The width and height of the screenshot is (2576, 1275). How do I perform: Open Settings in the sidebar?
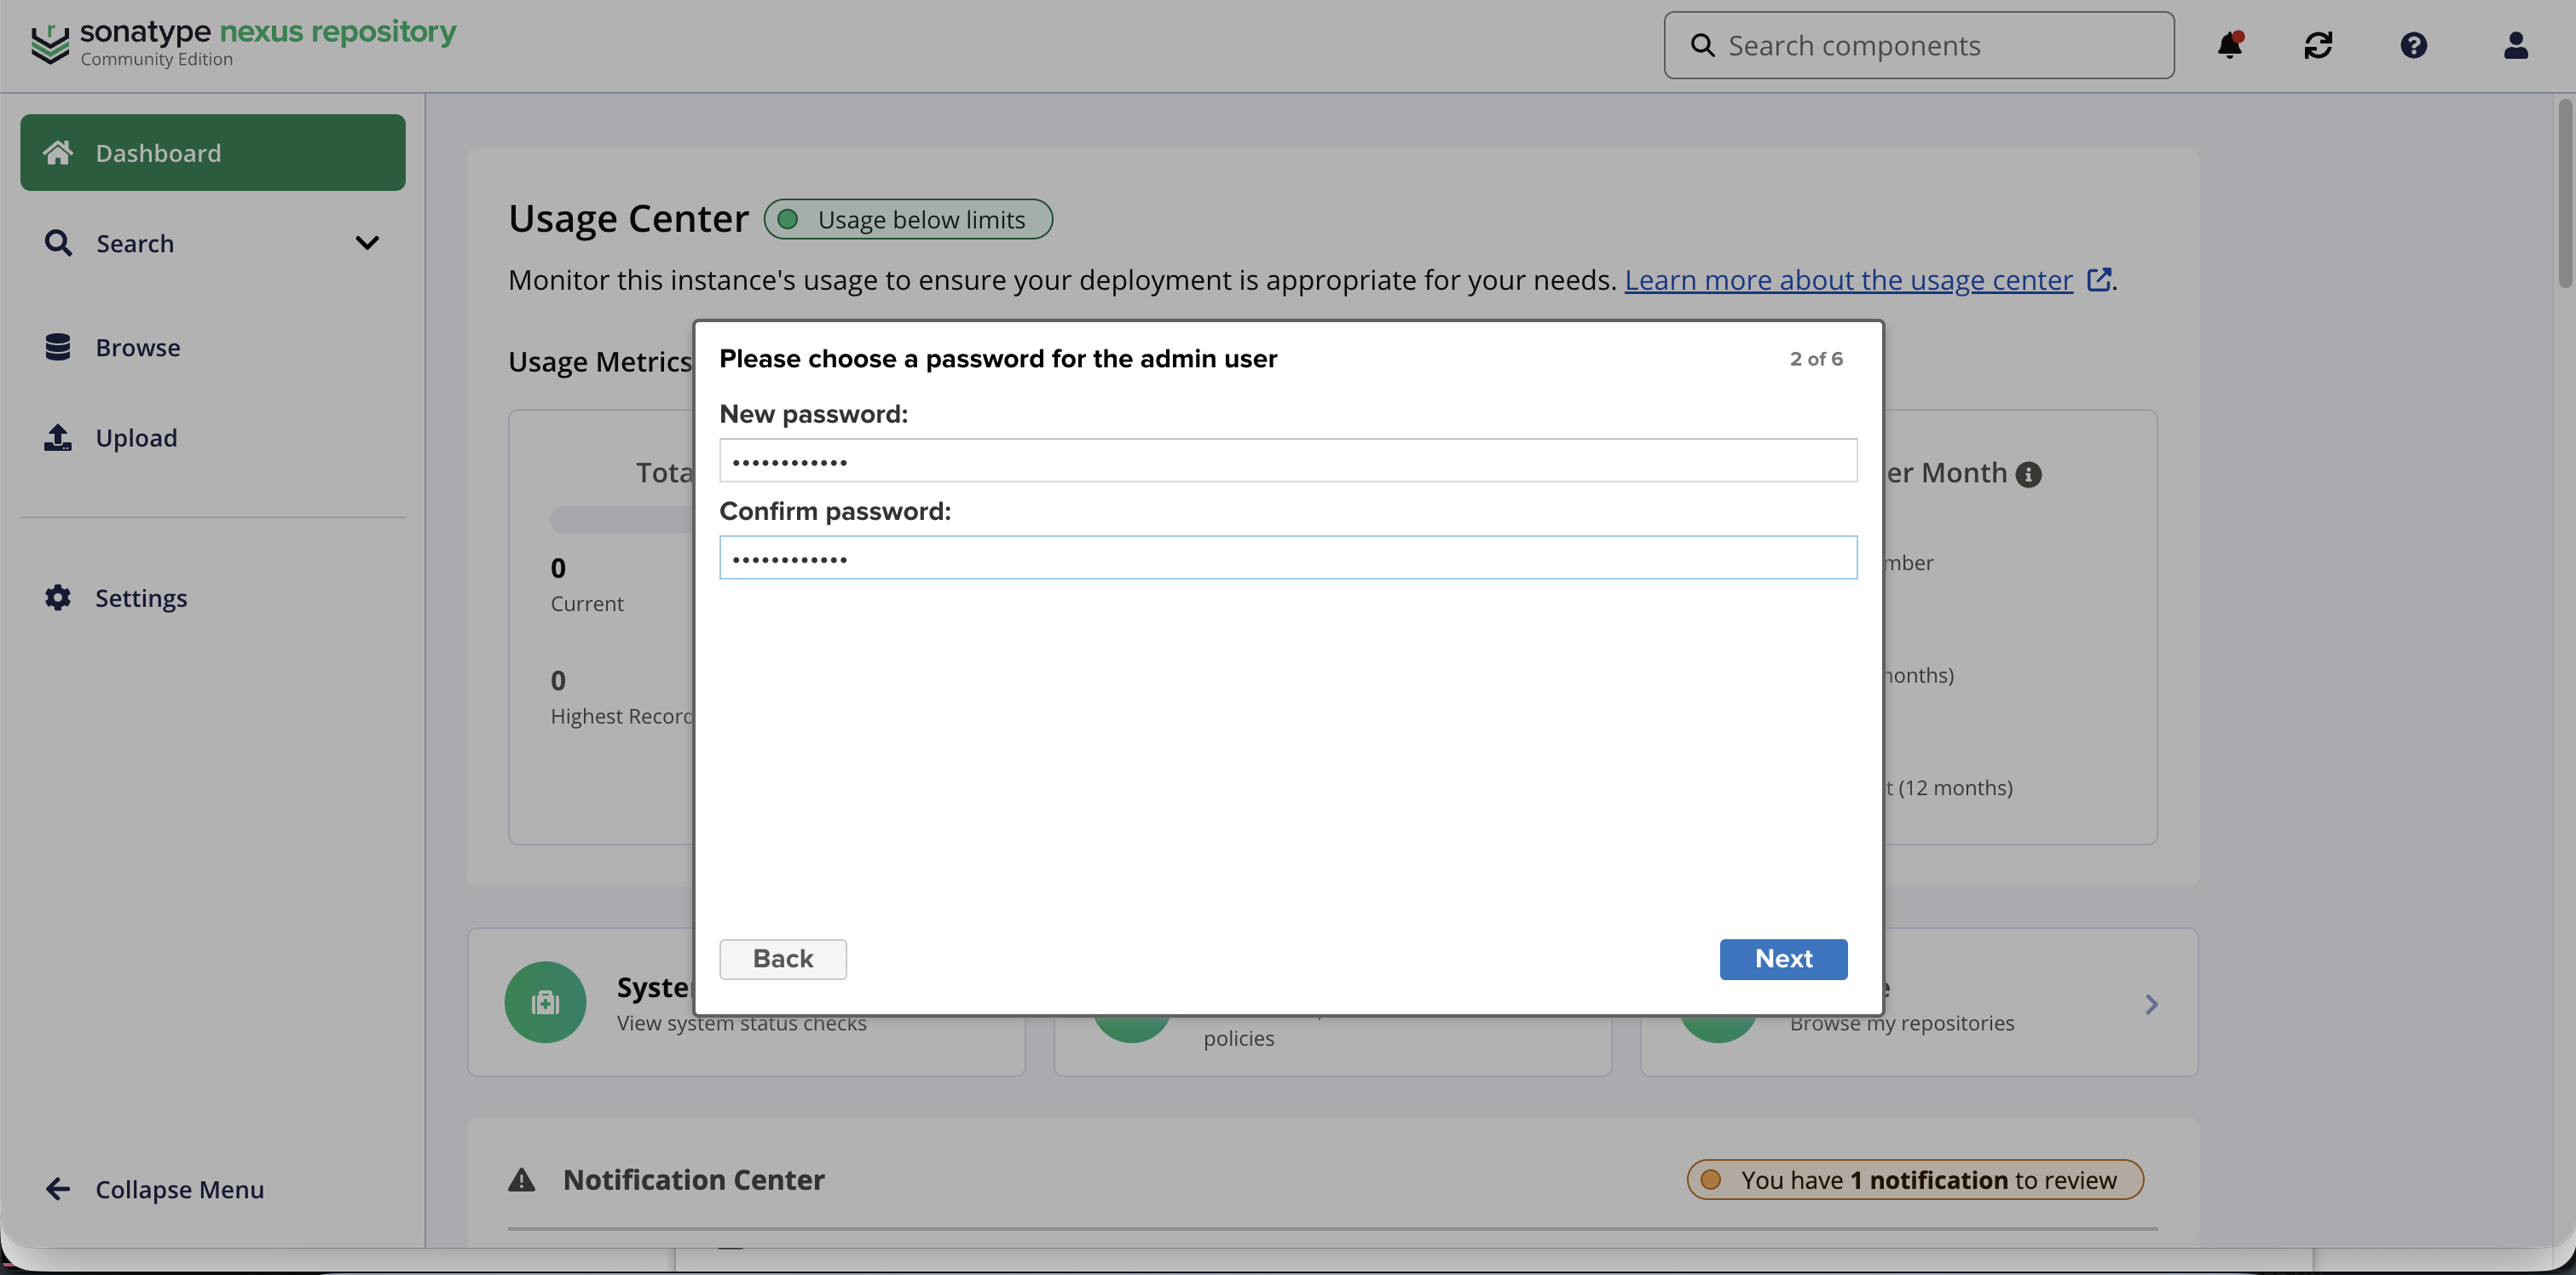(x=141, y=598)
